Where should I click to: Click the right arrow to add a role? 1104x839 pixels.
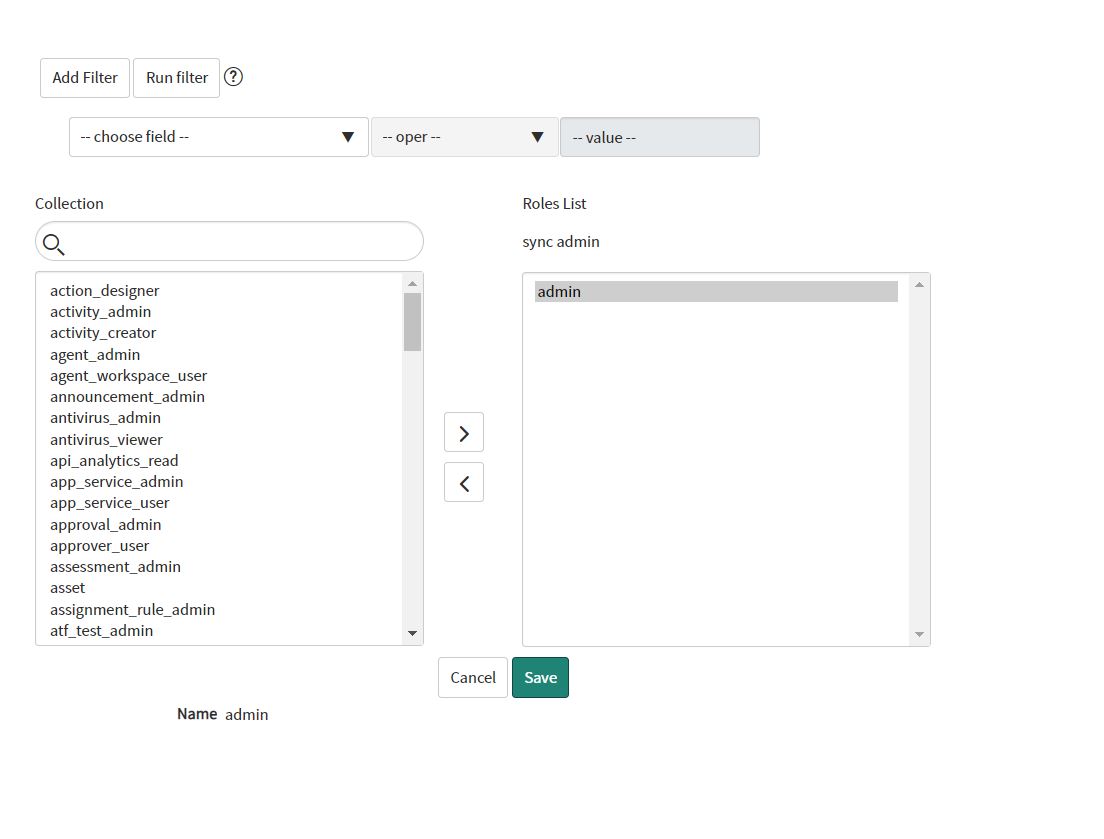tap(463, 432)
